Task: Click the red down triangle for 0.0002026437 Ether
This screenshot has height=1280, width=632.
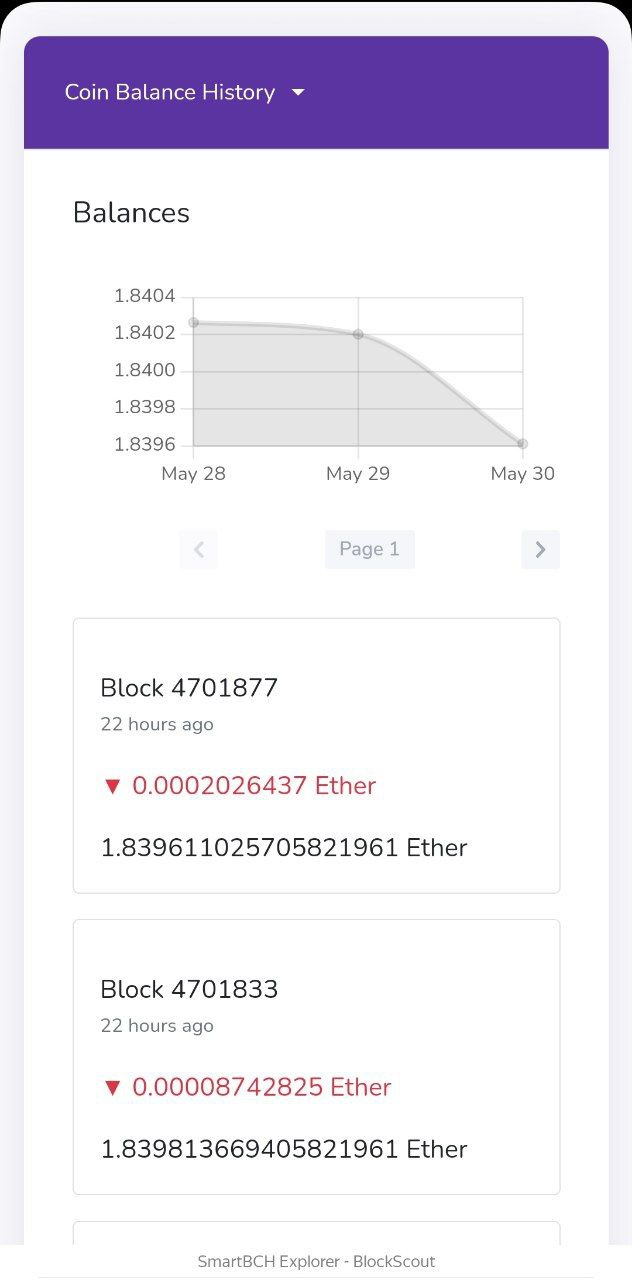Action: click(x=111, y=787)
